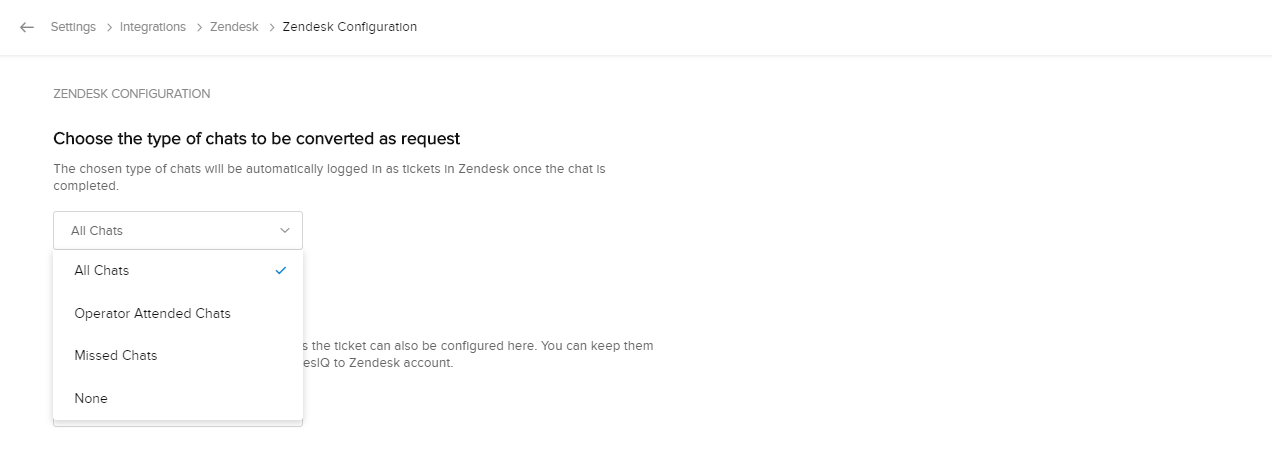Select All Chats option in list
Screen dimensions: 1272x467
coord(102,270)
